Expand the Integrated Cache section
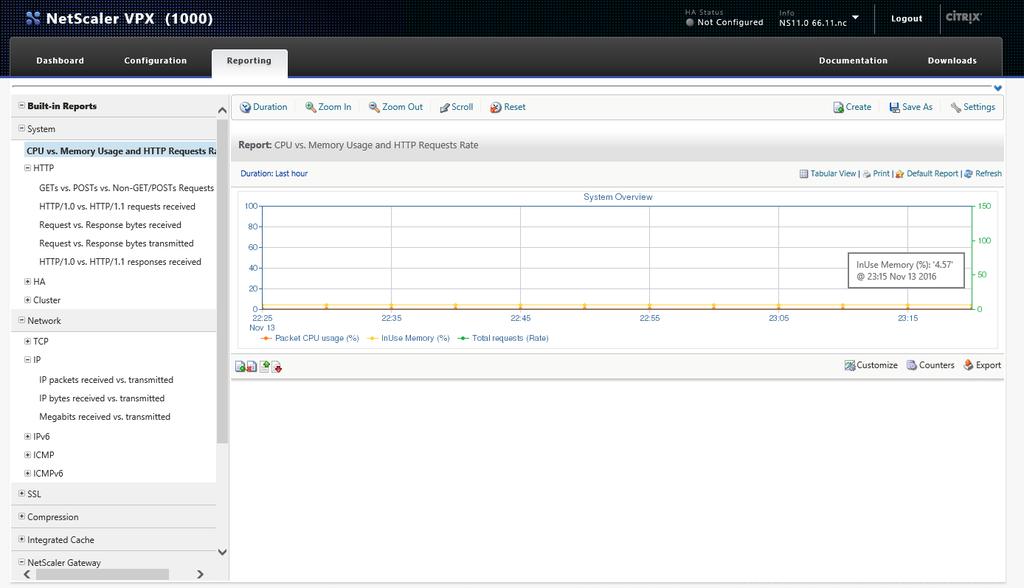Viewport: 1024px width, 588px height. 22,539
